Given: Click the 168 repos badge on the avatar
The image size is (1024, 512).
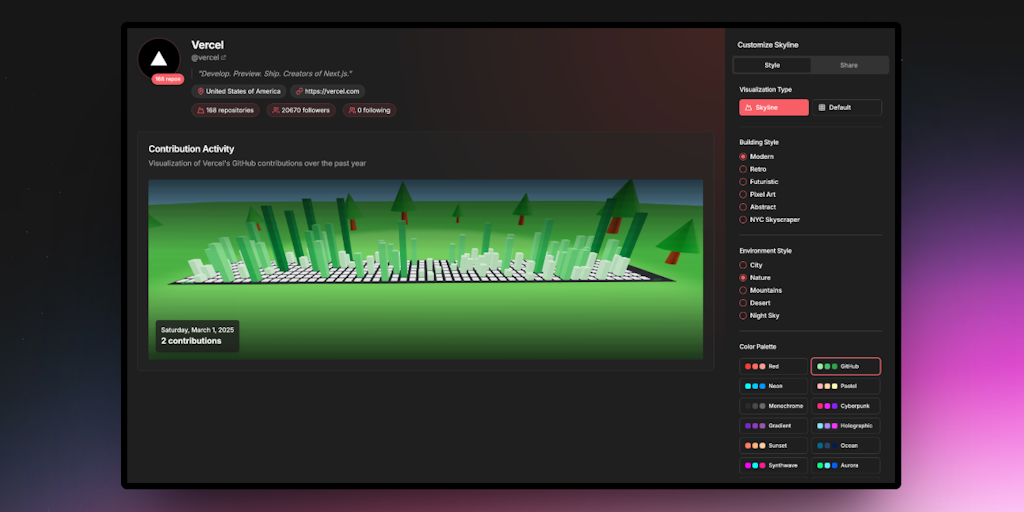Looking at the screenshot, I should pos(168,79).
